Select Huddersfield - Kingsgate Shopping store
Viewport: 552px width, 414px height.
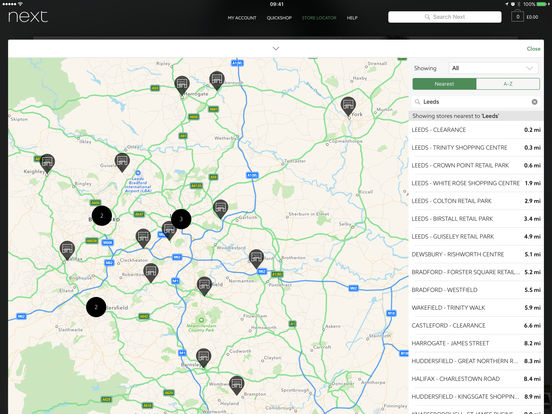pos(476,396)
